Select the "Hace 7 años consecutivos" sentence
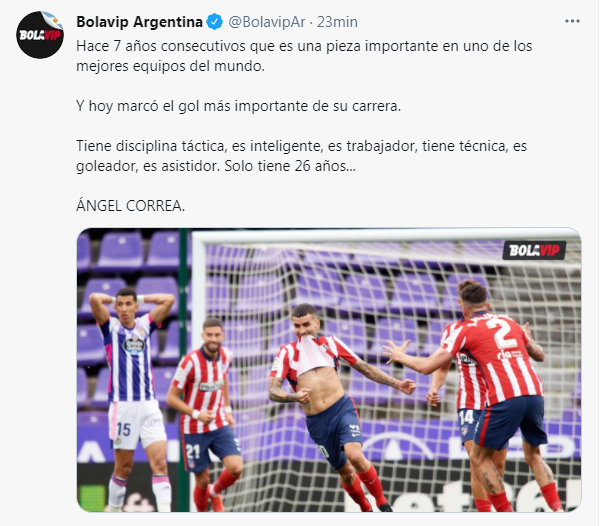Screen dimensions: 600x526 pos(304,56)
